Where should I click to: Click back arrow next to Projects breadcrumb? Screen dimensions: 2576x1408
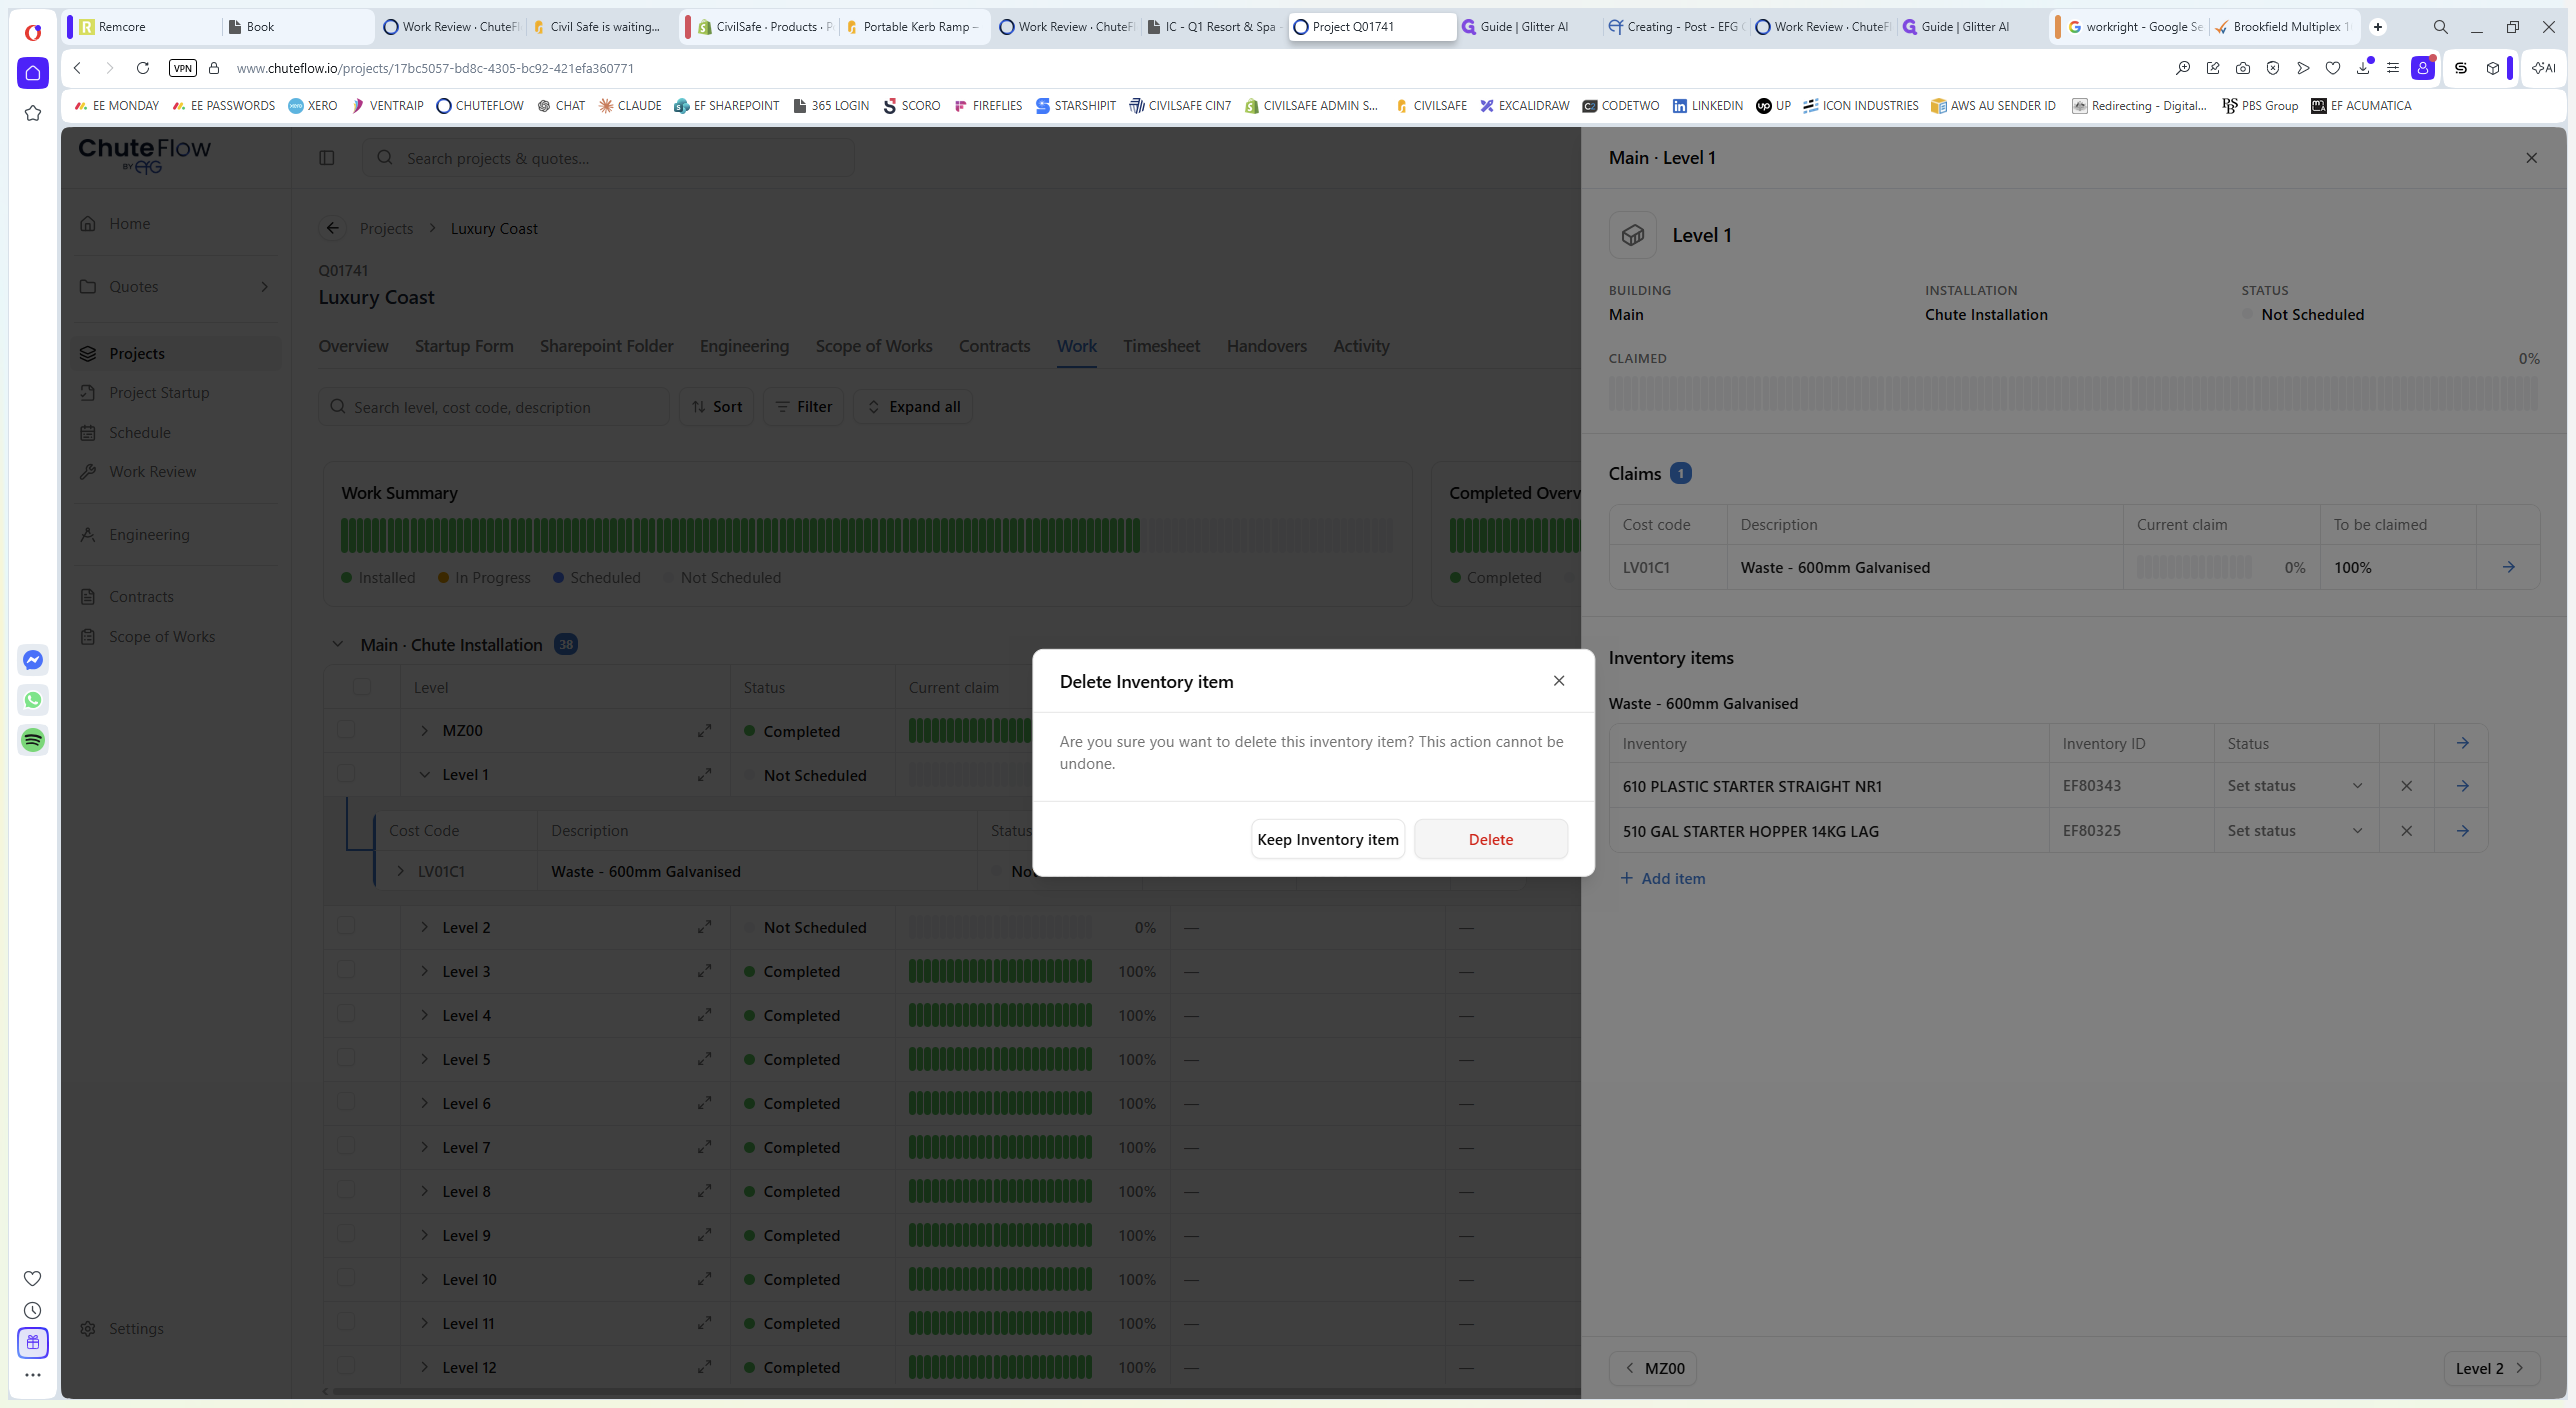332,228
